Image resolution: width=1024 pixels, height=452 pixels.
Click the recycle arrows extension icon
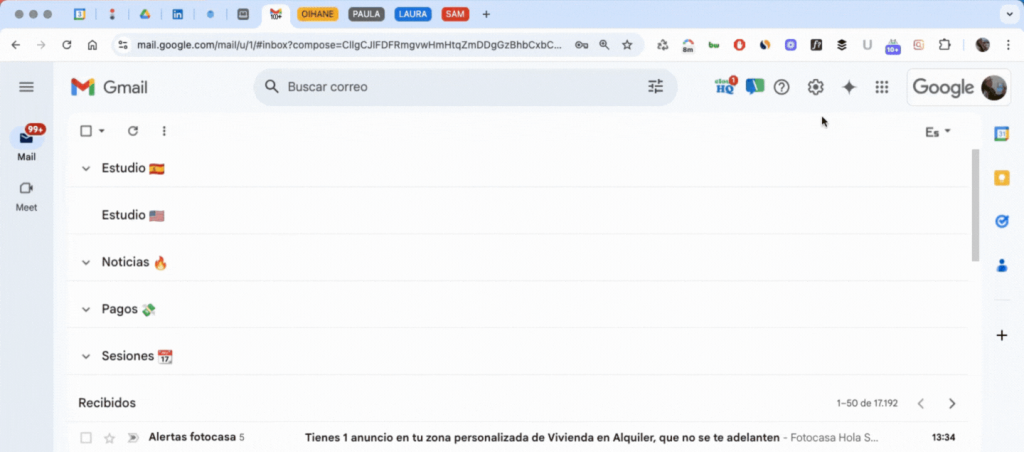[x=663, y=45]
